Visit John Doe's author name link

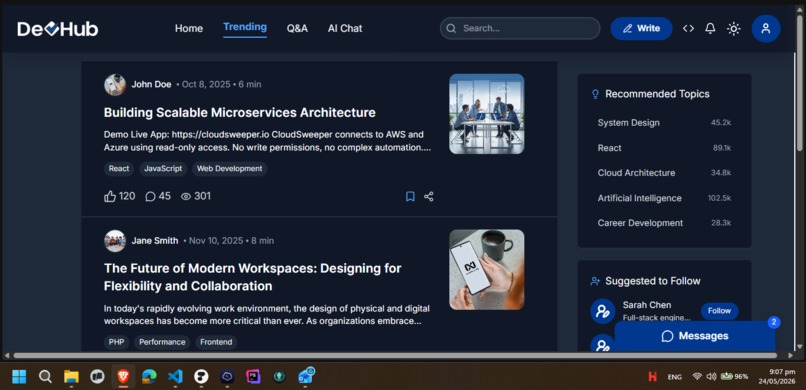[x=151, y=84]
